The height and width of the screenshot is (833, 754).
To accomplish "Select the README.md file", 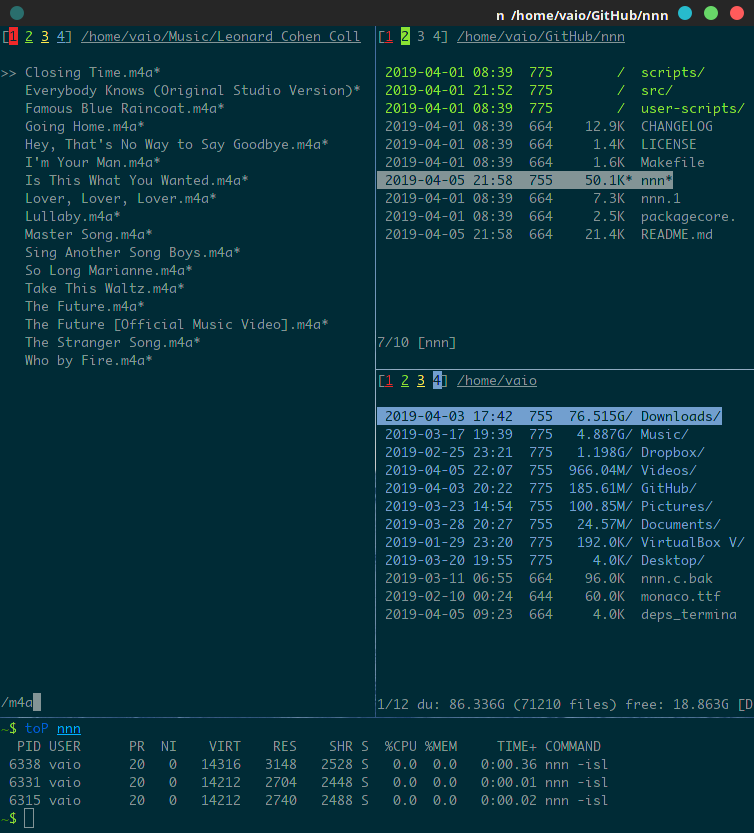I will pos(676,235).
